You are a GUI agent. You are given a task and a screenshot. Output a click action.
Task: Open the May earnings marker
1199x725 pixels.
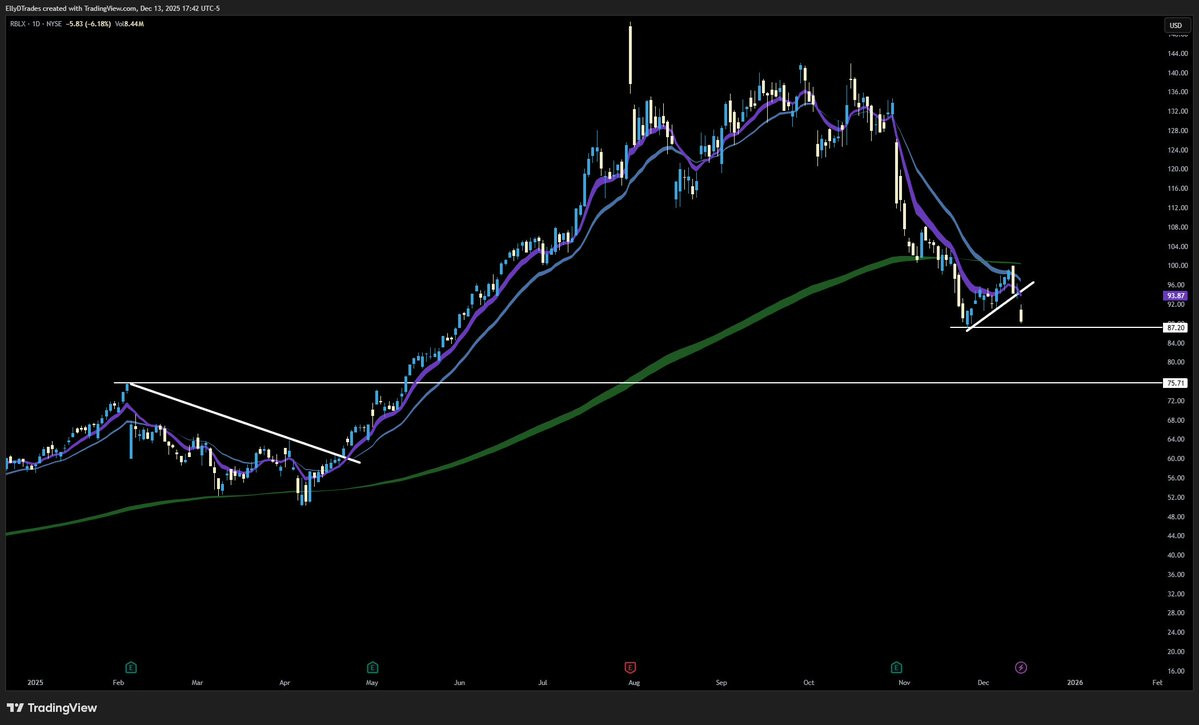pos(372,668)
